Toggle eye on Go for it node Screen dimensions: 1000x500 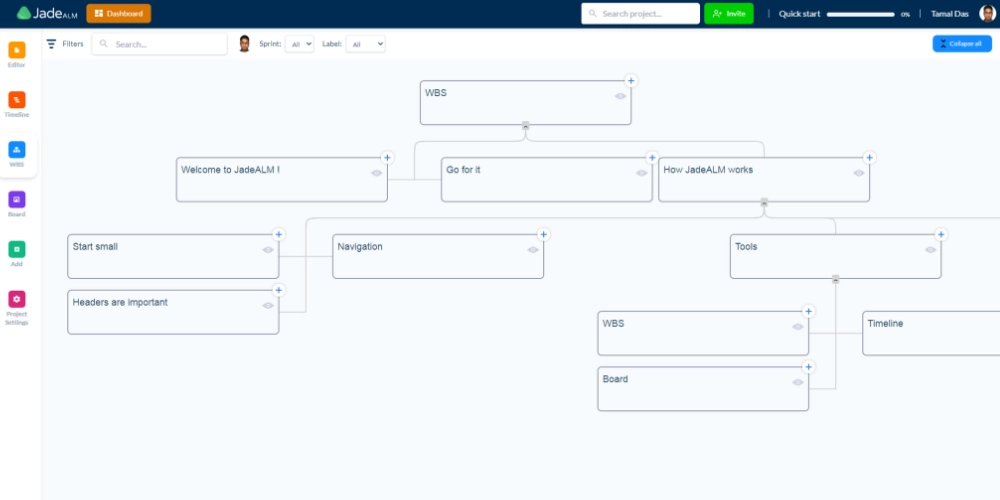(642, 173)
